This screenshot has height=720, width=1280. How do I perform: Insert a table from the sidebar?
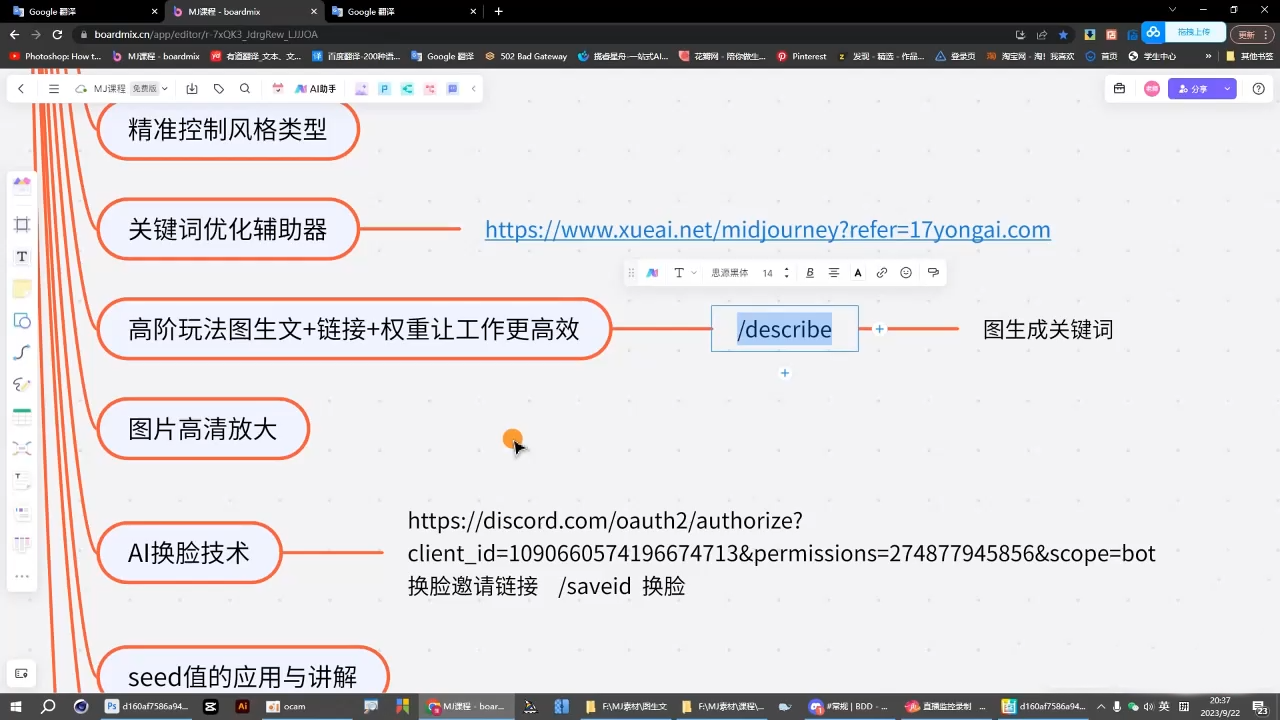click(x=22, y=417)
